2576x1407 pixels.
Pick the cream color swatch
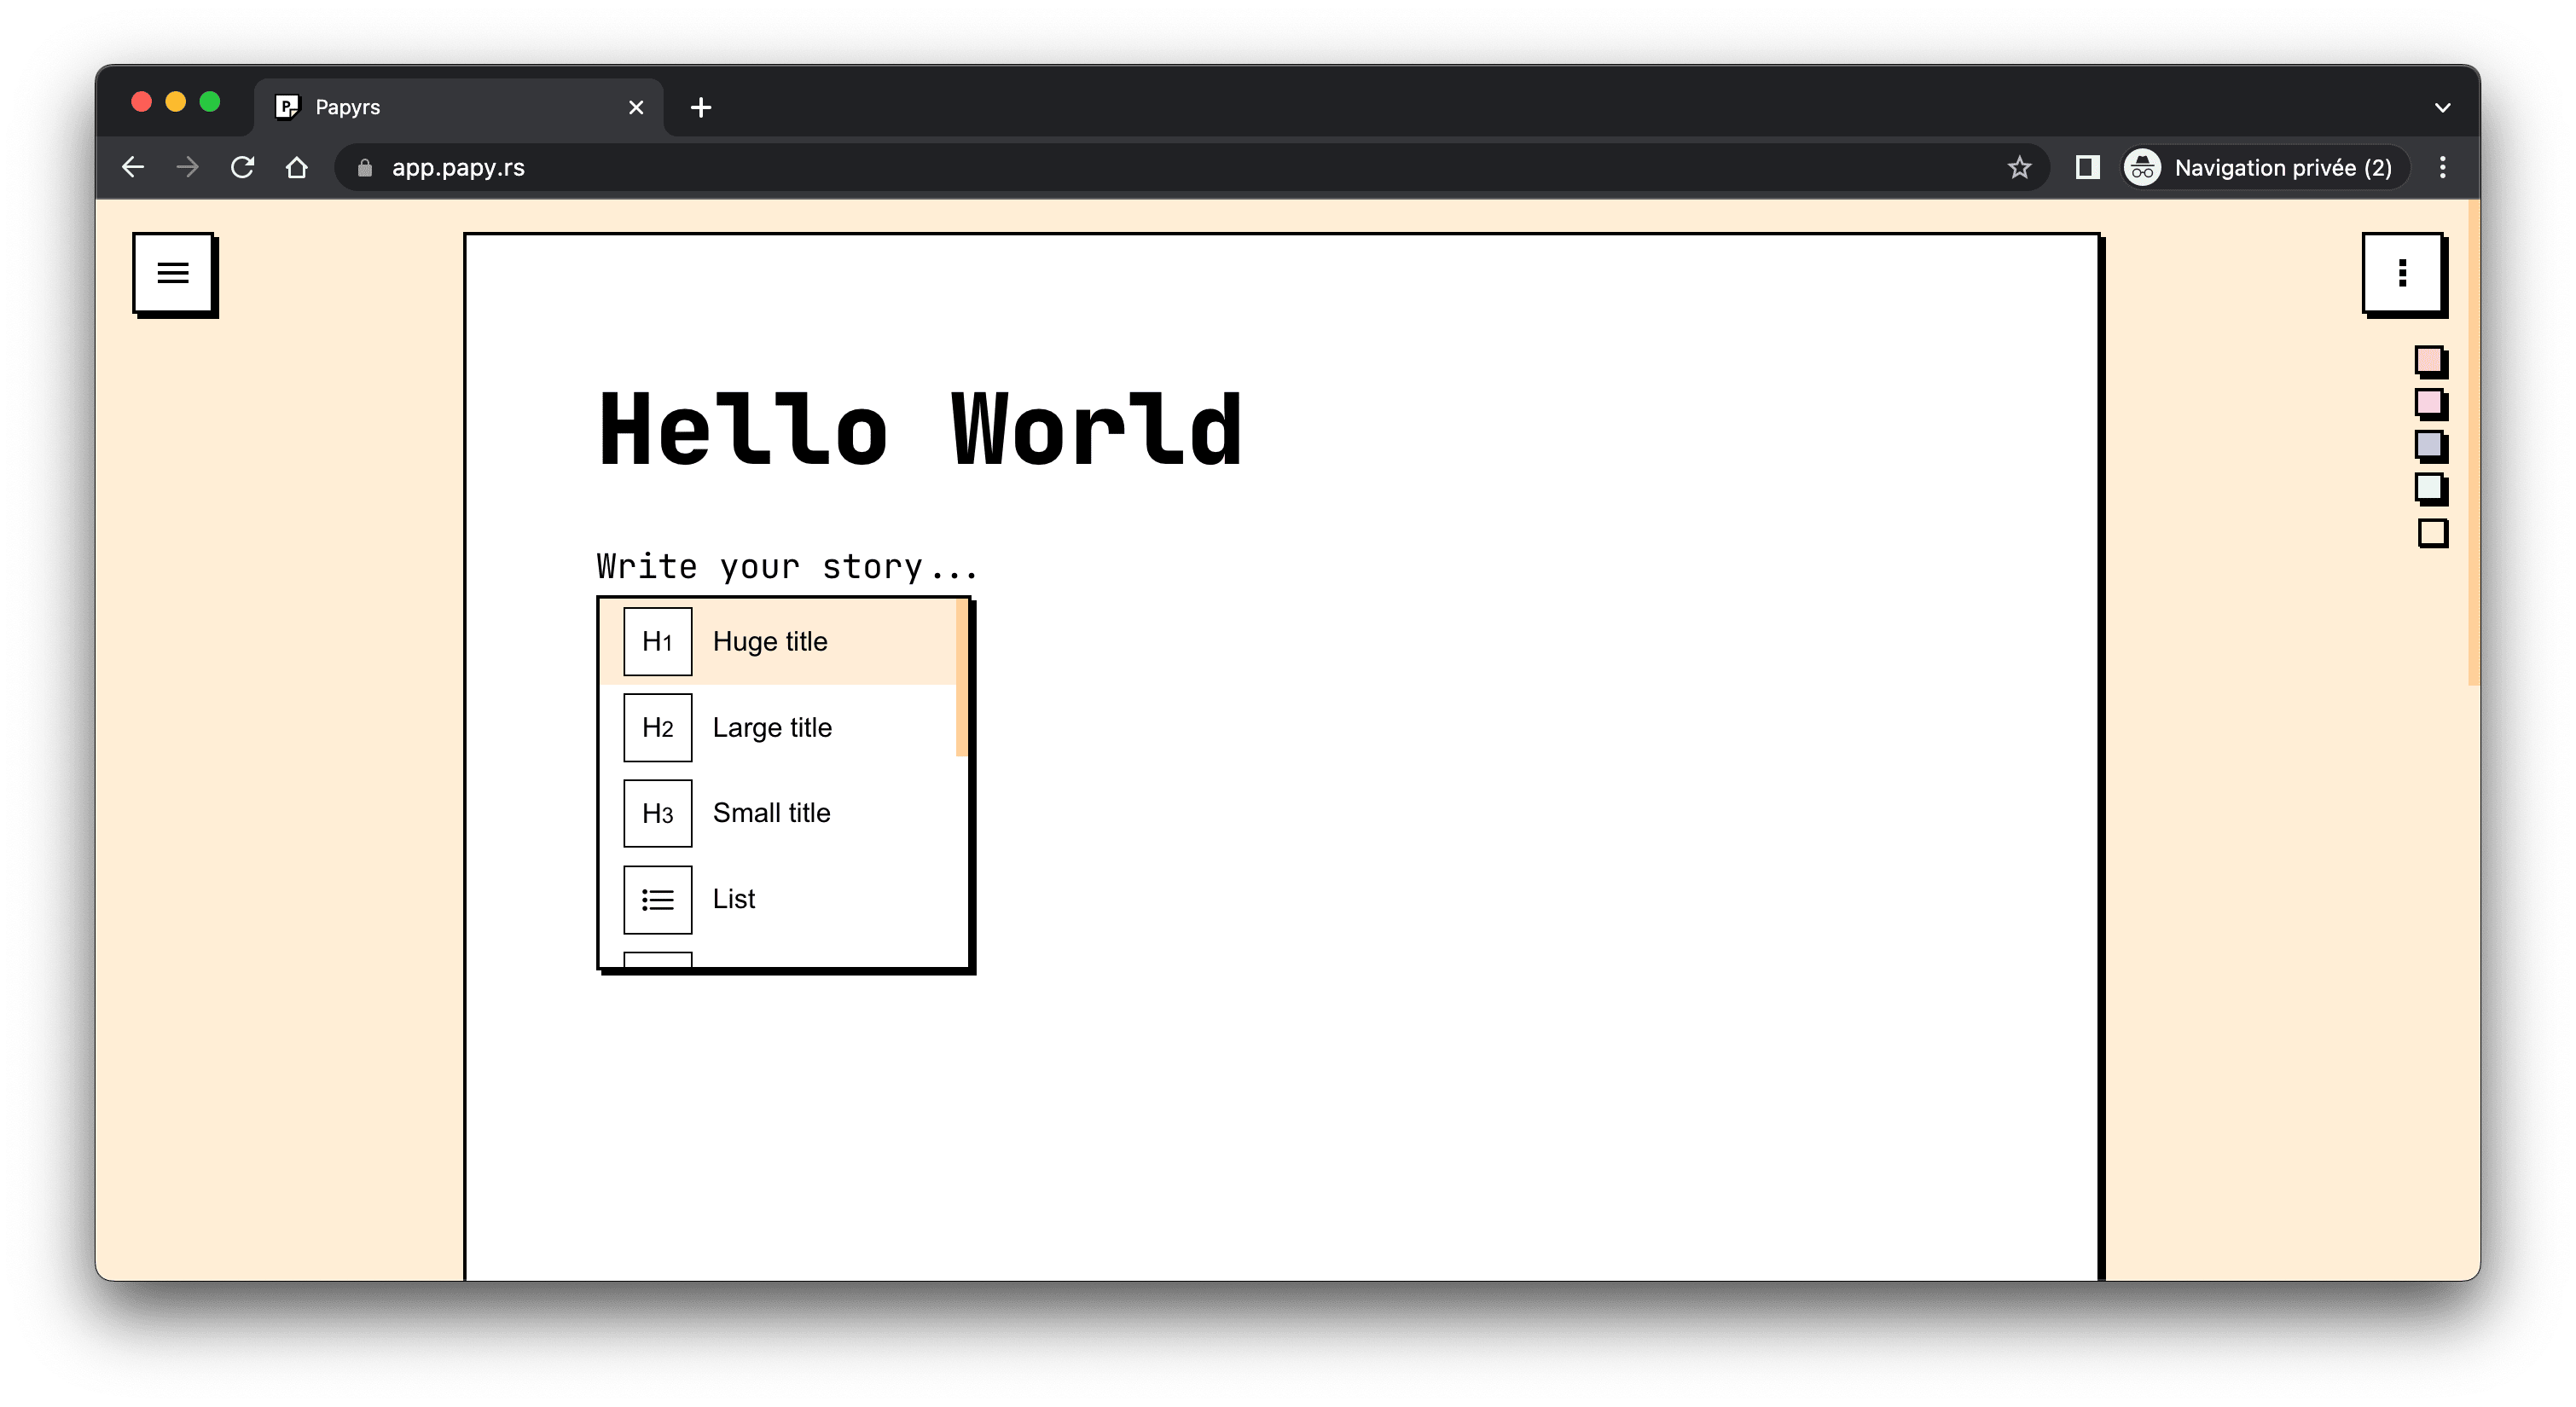[2432, 533]
